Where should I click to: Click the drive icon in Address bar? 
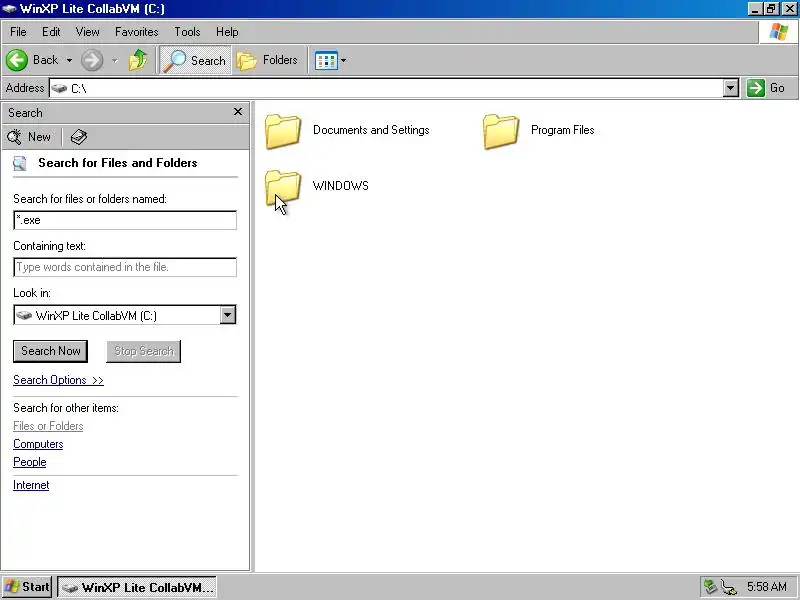tap(59, 88)
